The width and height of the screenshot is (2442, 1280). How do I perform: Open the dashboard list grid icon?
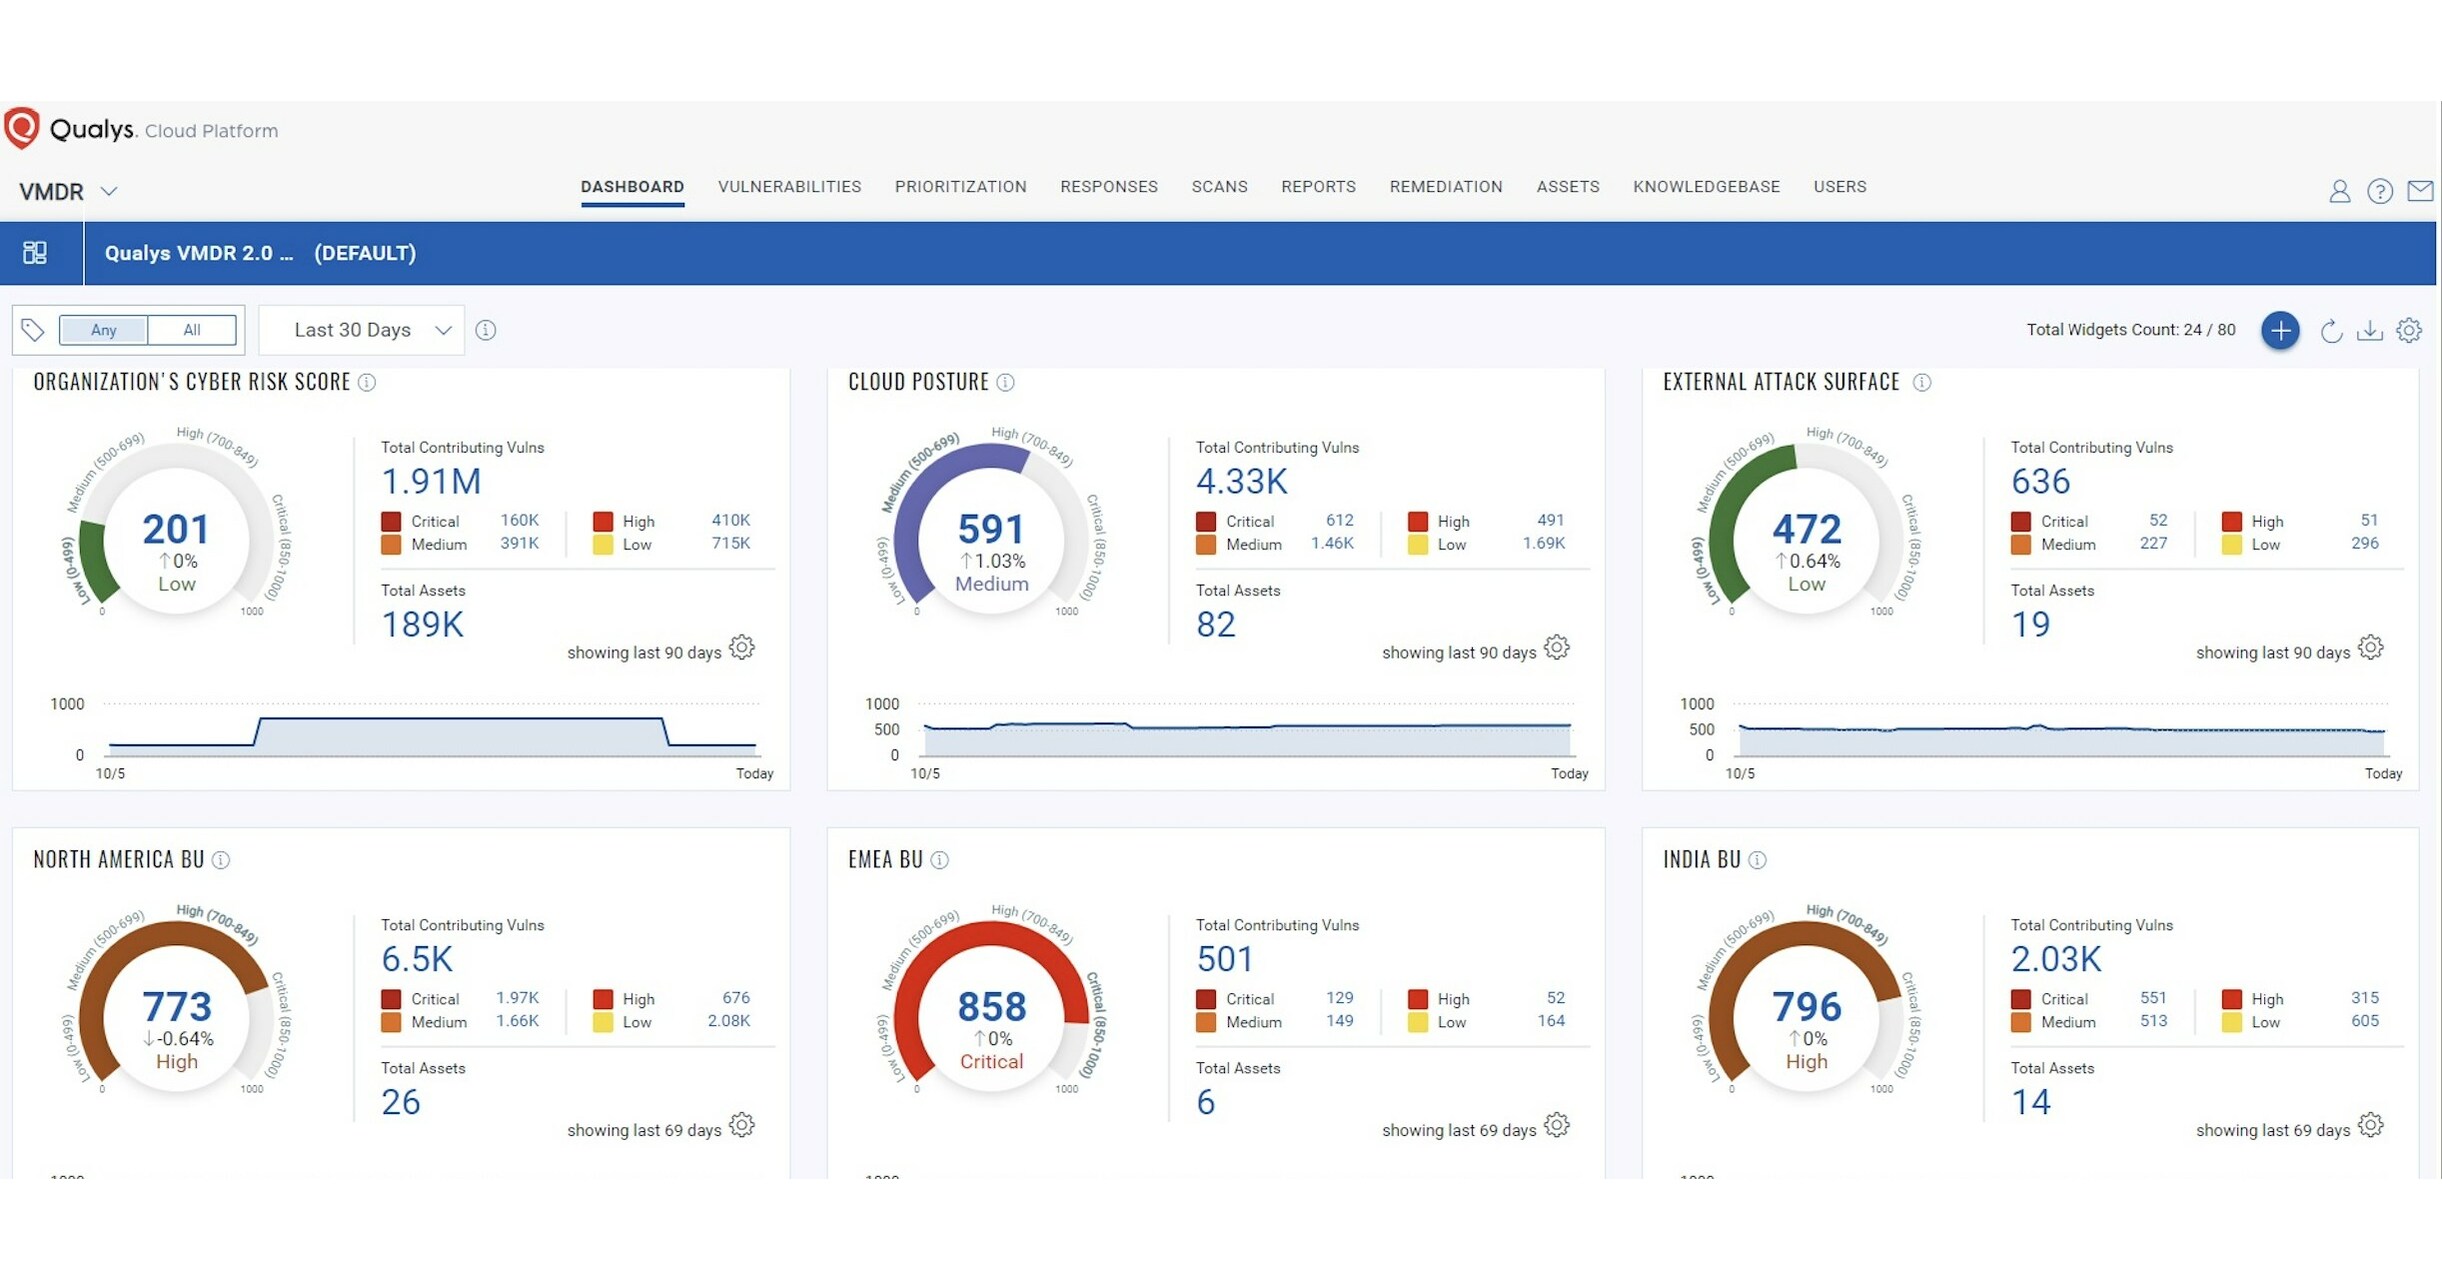tap(35, 253)
